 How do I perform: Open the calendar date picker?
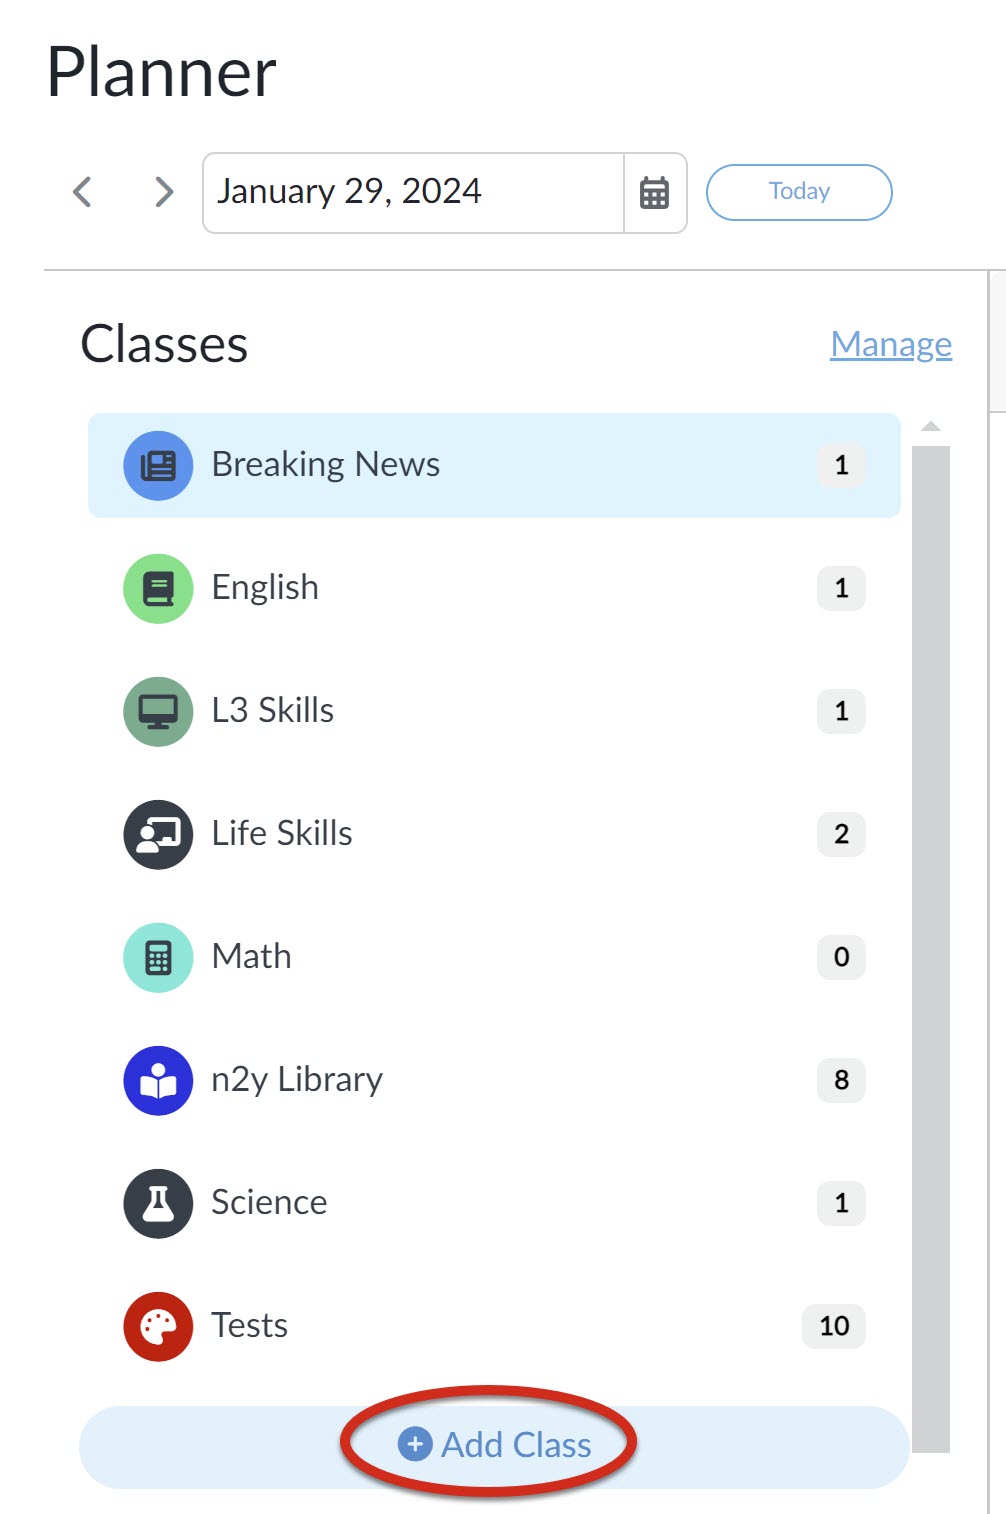(655, 192)
